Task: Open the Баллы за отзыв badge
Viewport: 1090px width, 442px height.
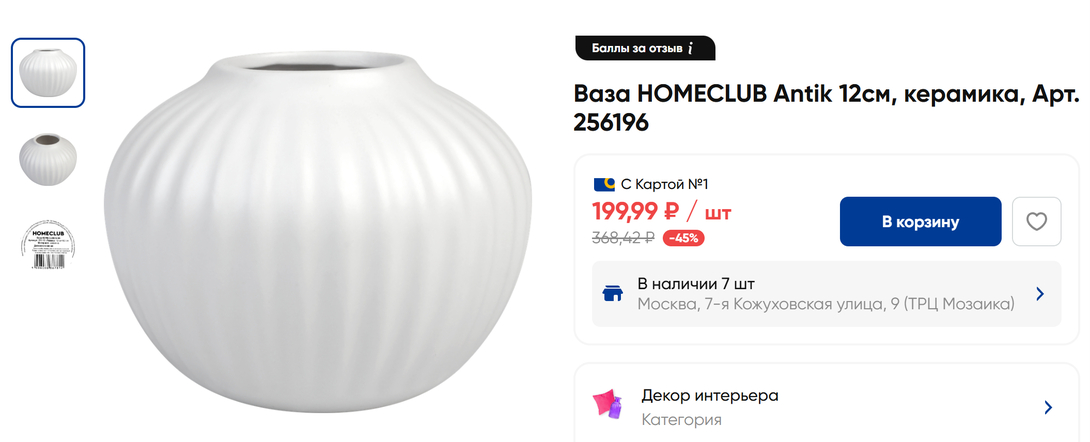Action: point(645,49)
